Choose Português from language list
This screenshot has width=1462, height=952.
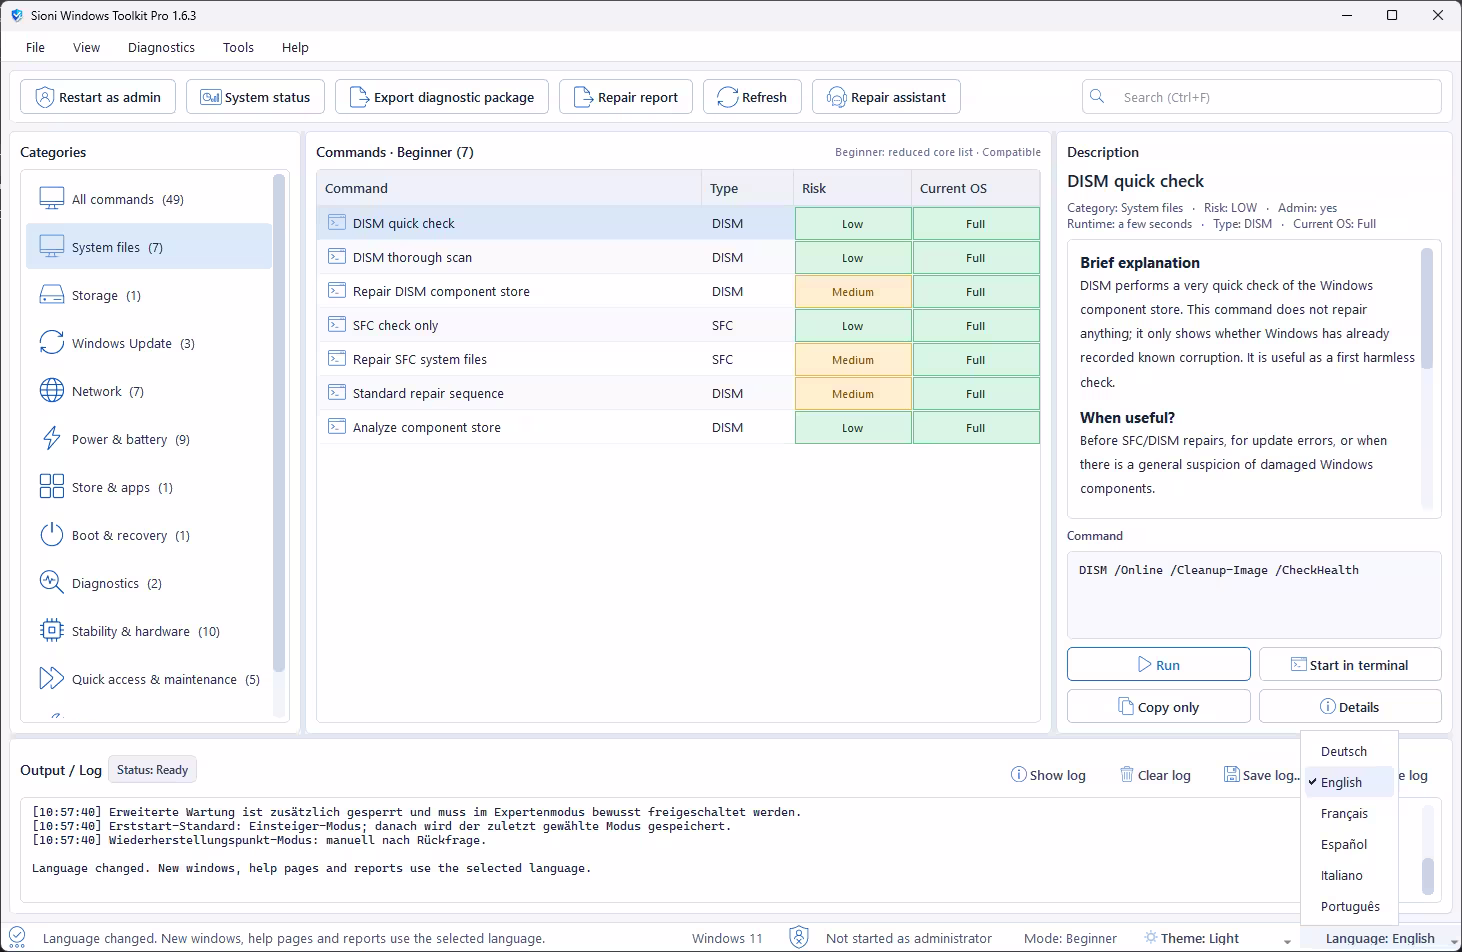click(x=1349, y=906)
